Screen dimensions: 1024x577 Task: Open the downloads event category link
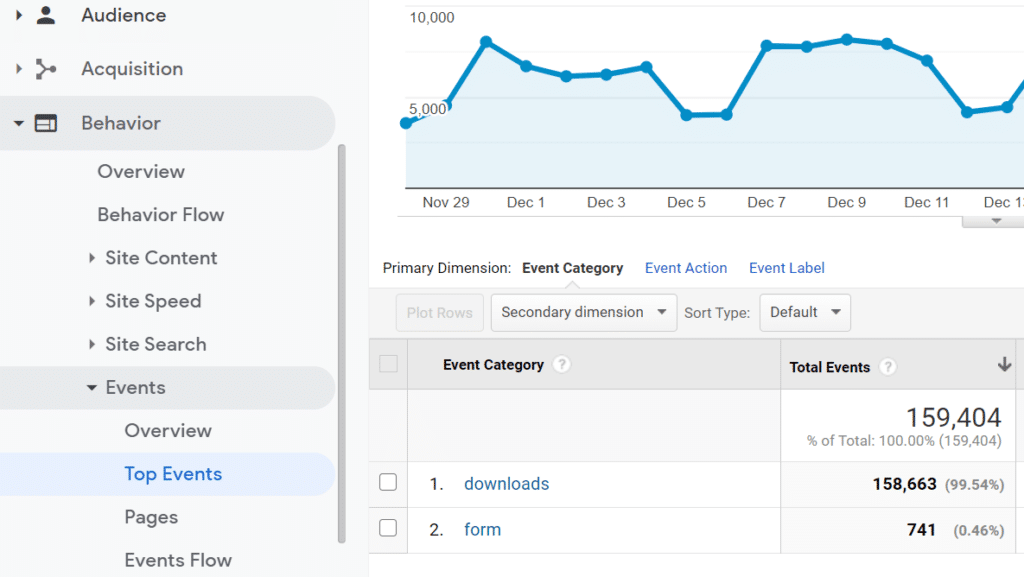[506, 483]
